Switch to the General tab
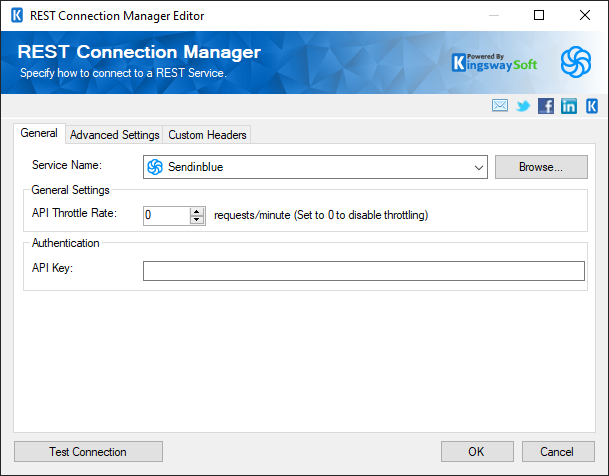The height and width of the screenshot is (476, 609). tap(39, 133)
